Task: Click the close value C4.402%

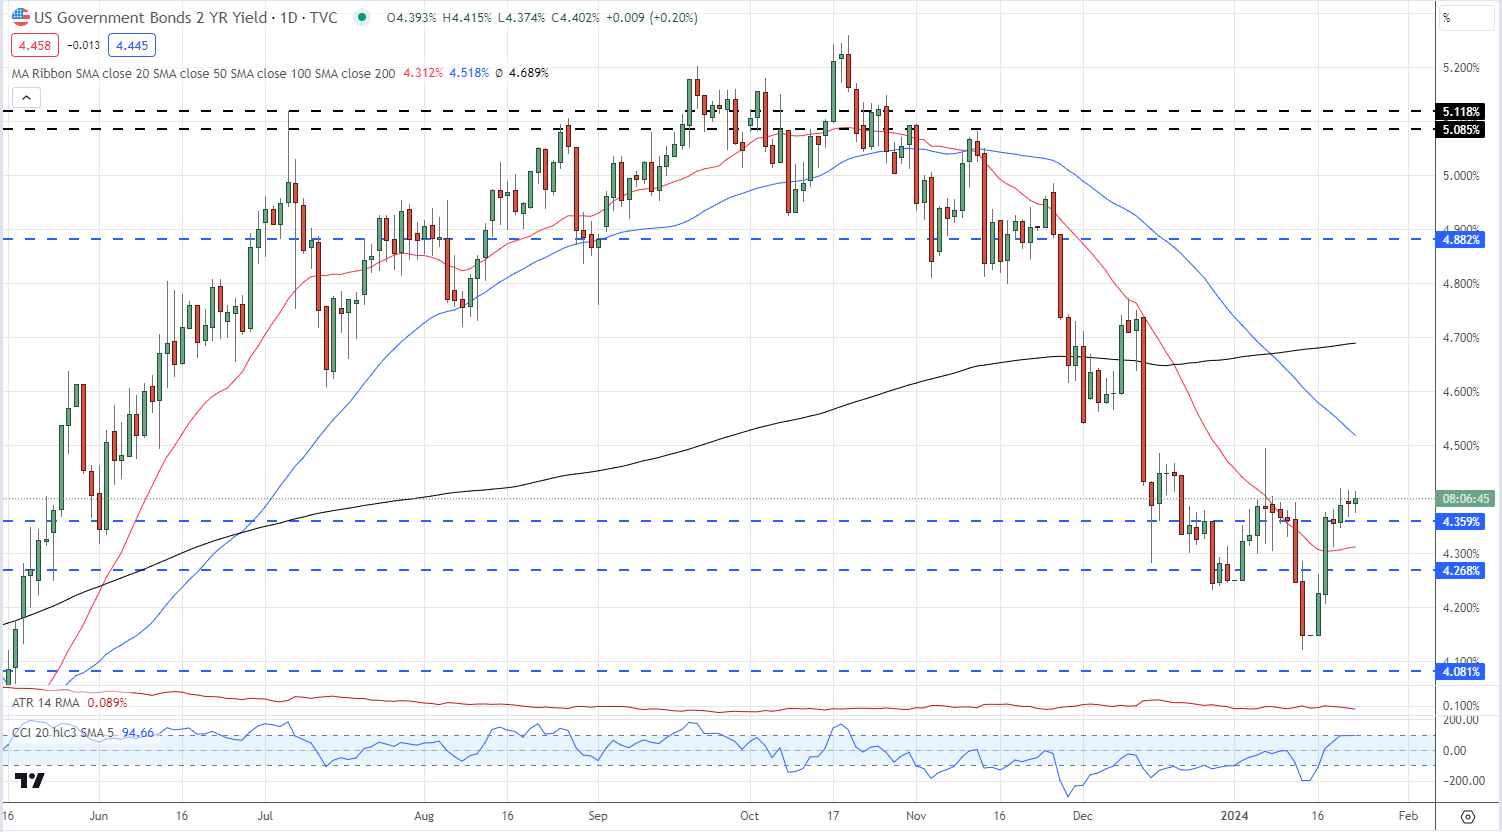Action: (576, 18)
